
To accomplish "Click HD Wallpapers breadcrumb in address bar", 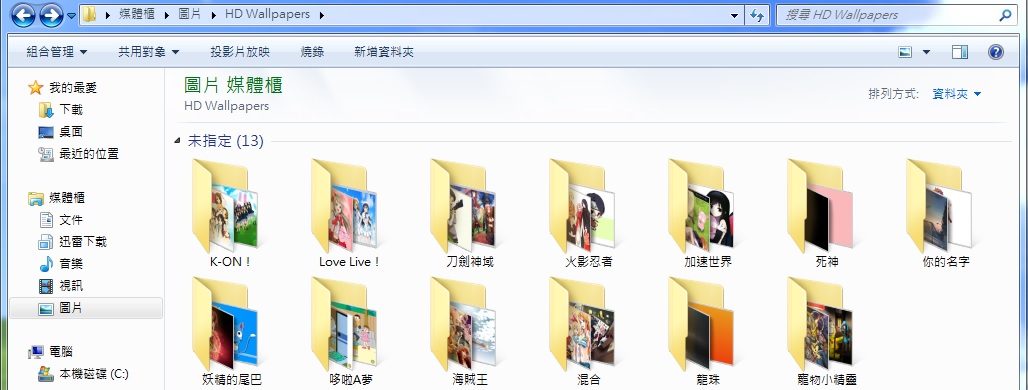I will [267, 14].
